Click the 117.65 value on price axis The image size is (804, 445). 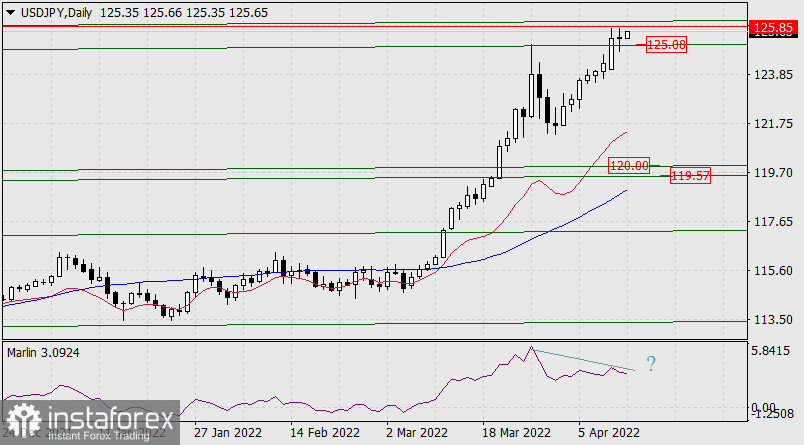773,221
